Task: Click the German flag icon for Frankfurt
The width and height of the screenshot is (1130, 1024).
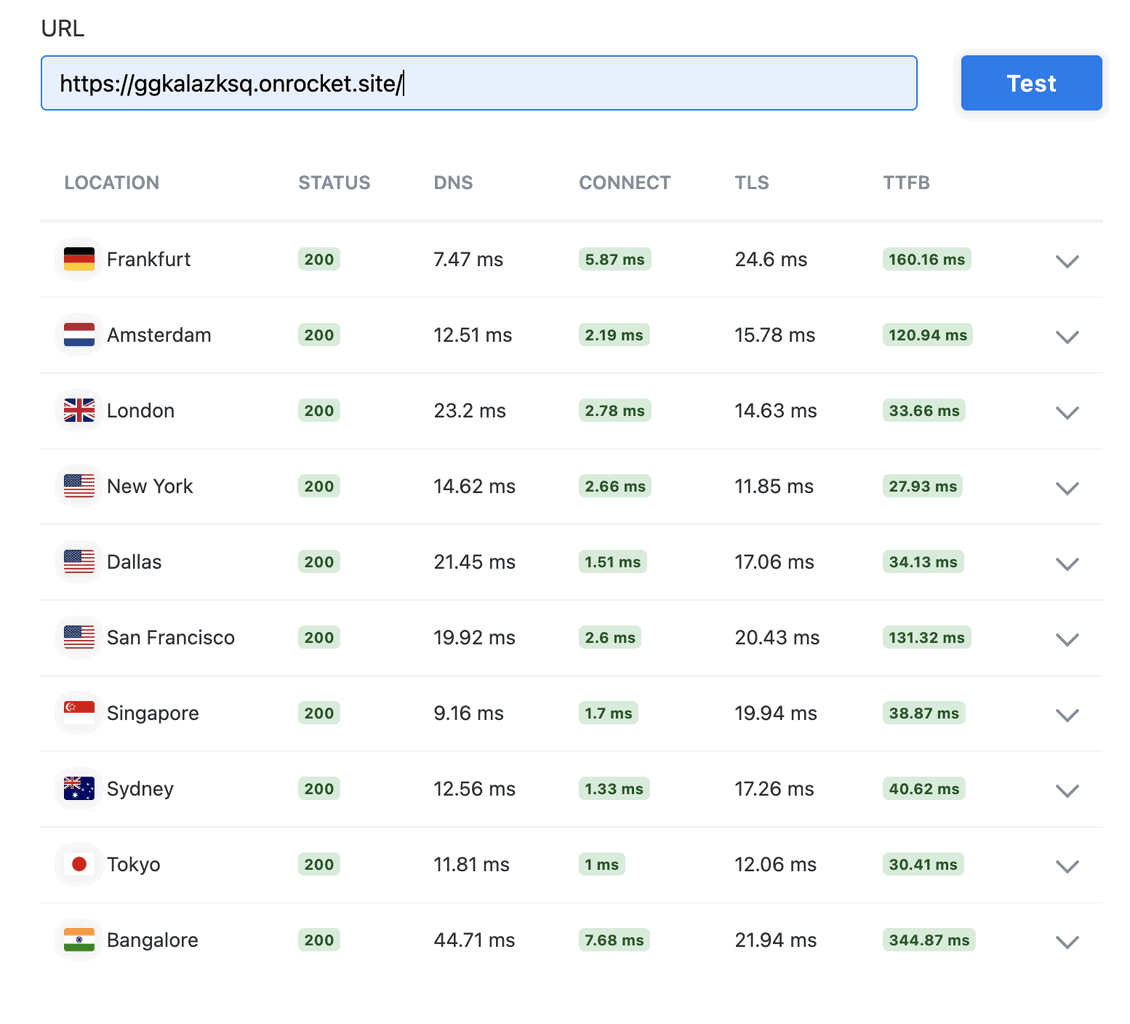Action: point(79,259)
